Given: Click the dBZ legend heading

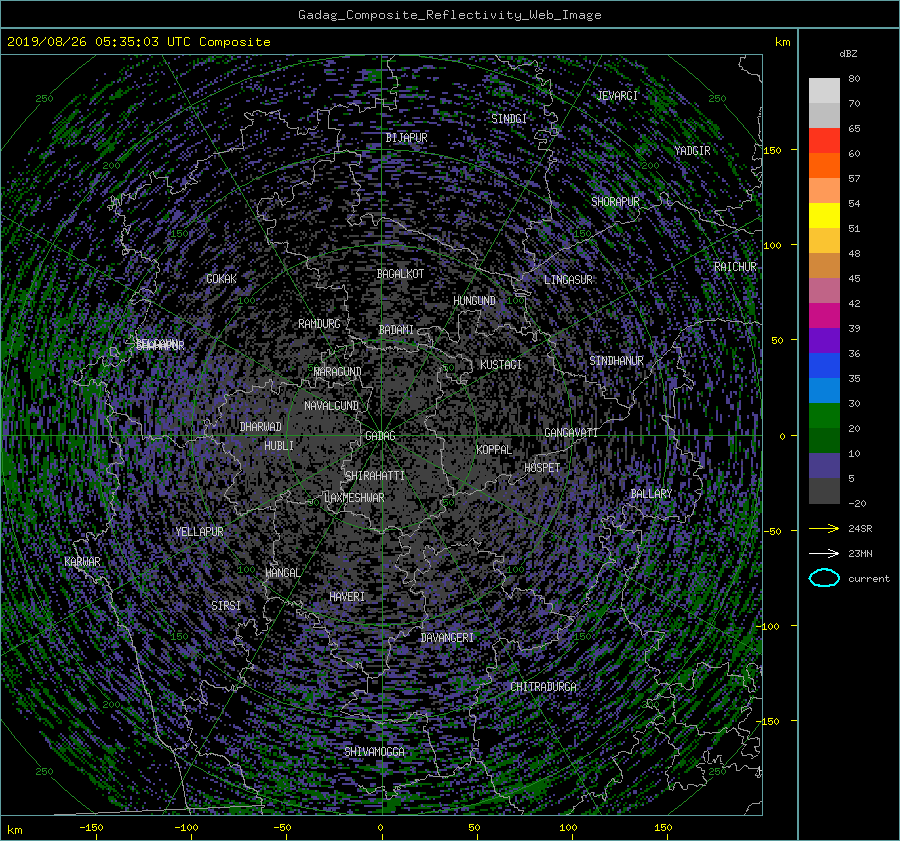Looking at the screenshot, I should pos(848,54).
